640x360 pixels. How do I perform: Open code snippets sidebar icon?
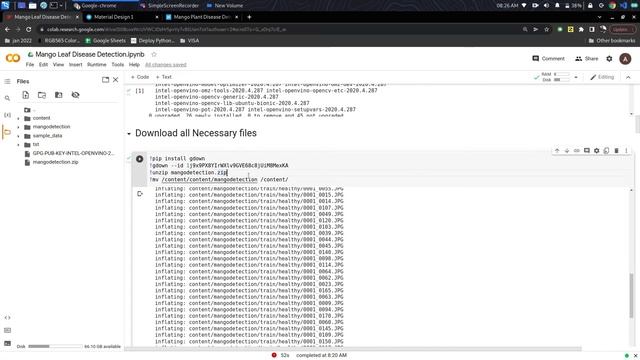7,317
